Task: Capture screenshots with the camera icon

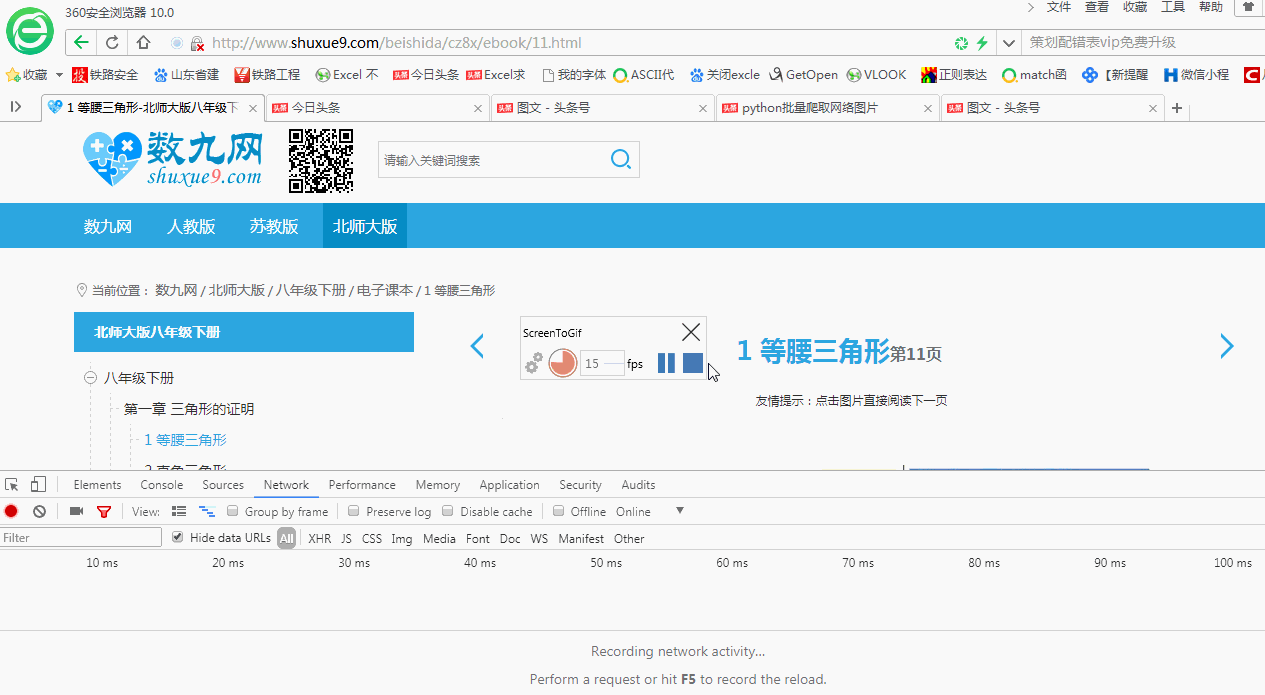Action: tap(76, 511)
